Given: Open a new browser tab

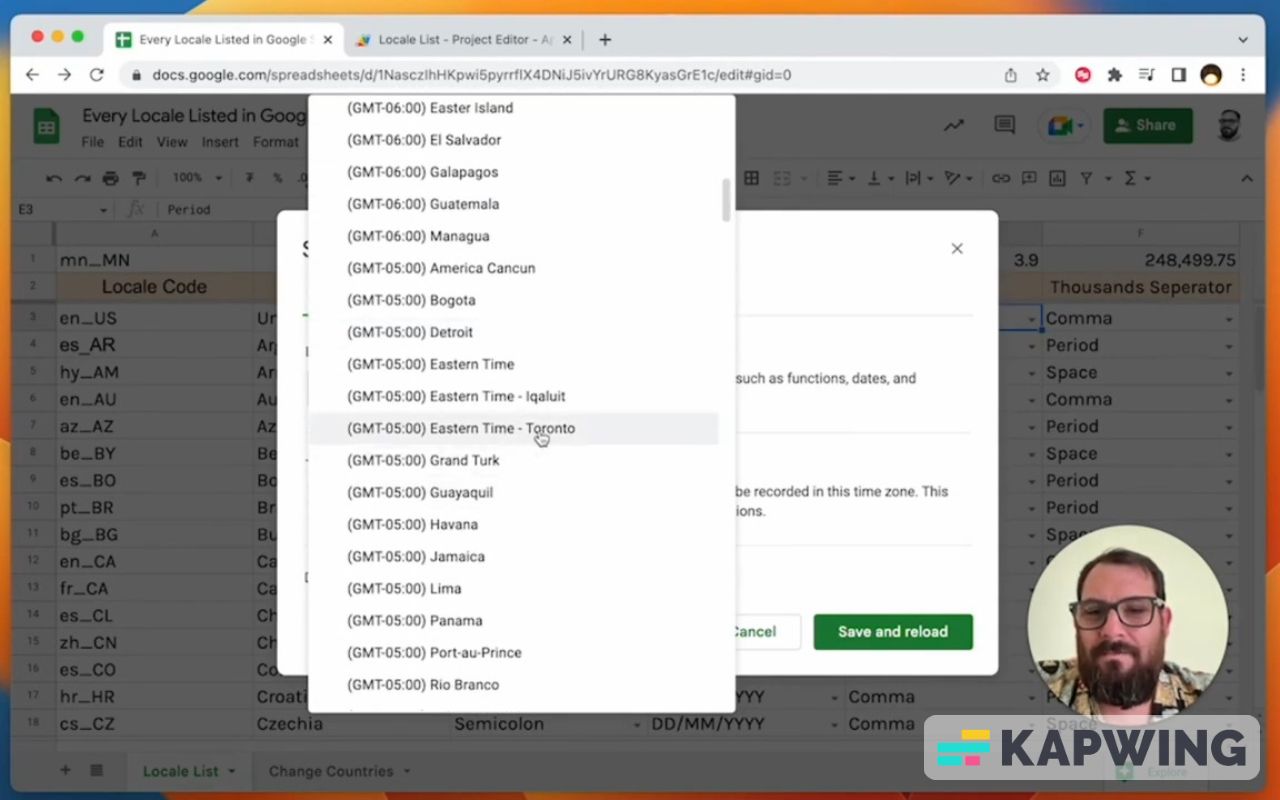Looking at the screenshot, I should coord(605,40).
